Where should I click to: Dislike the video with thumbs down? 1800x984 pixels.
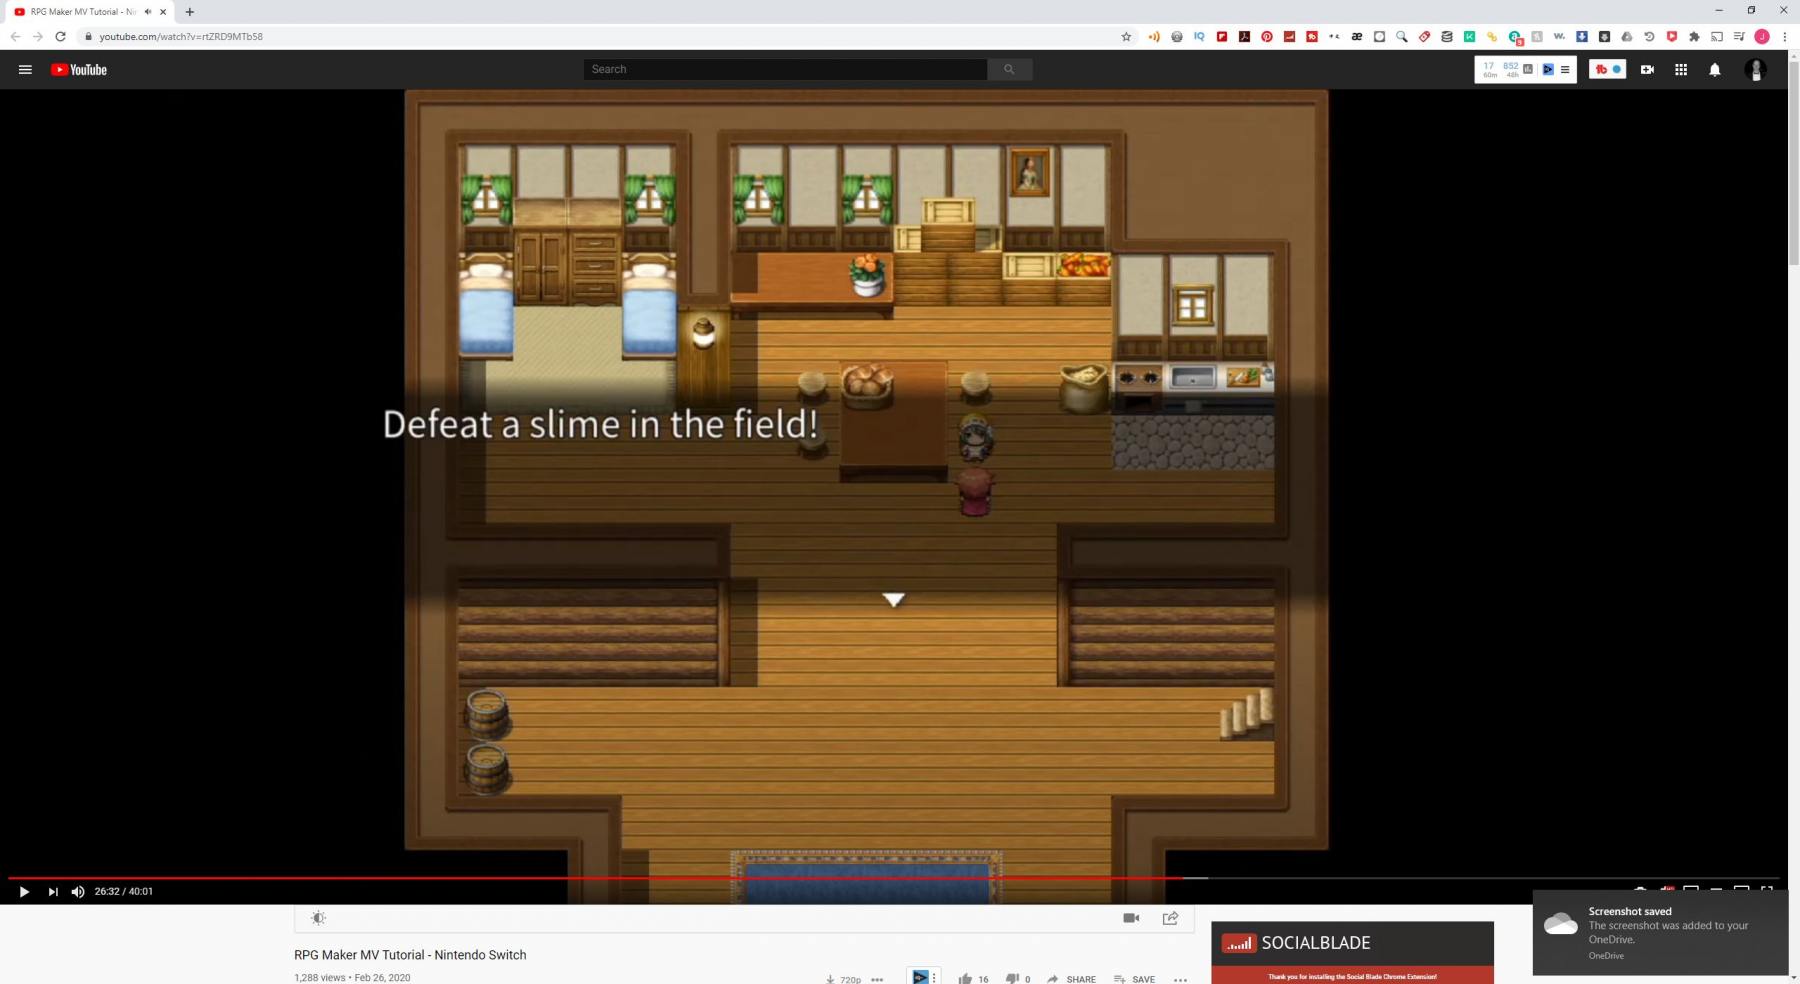click(1012, 979)
